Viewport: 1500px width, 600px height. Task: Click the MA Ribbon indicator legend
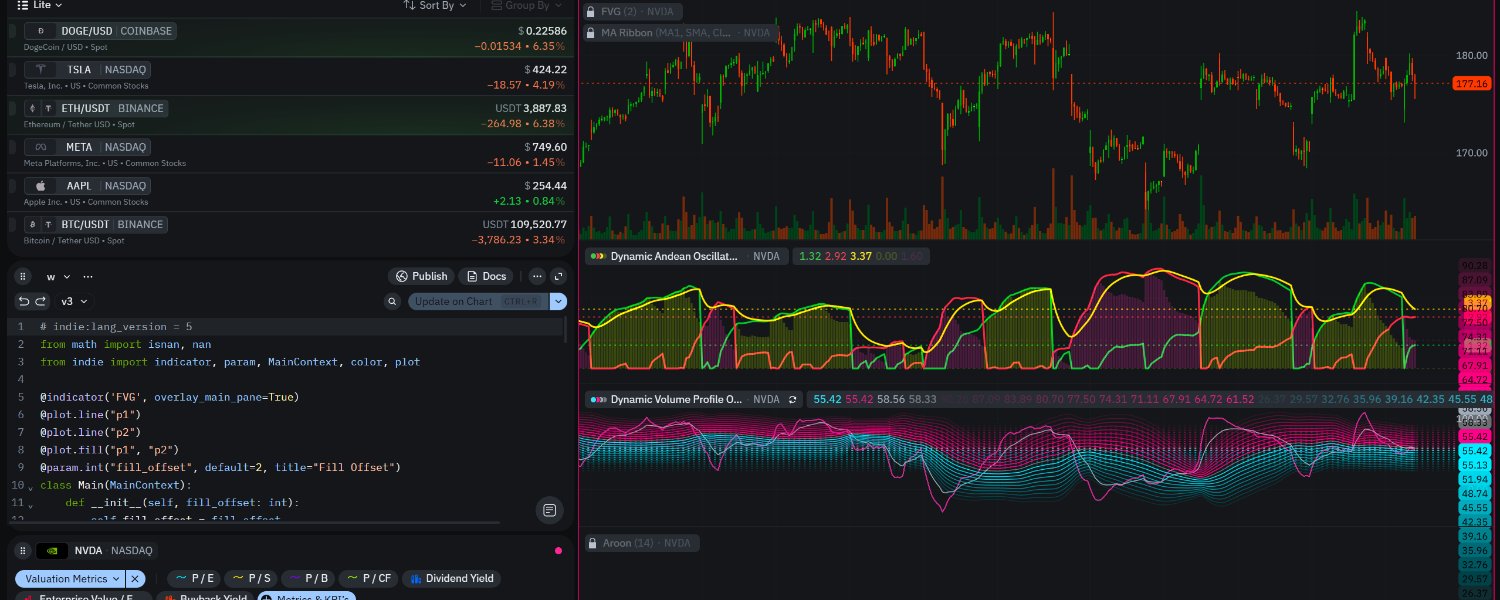tap(681, 32)
